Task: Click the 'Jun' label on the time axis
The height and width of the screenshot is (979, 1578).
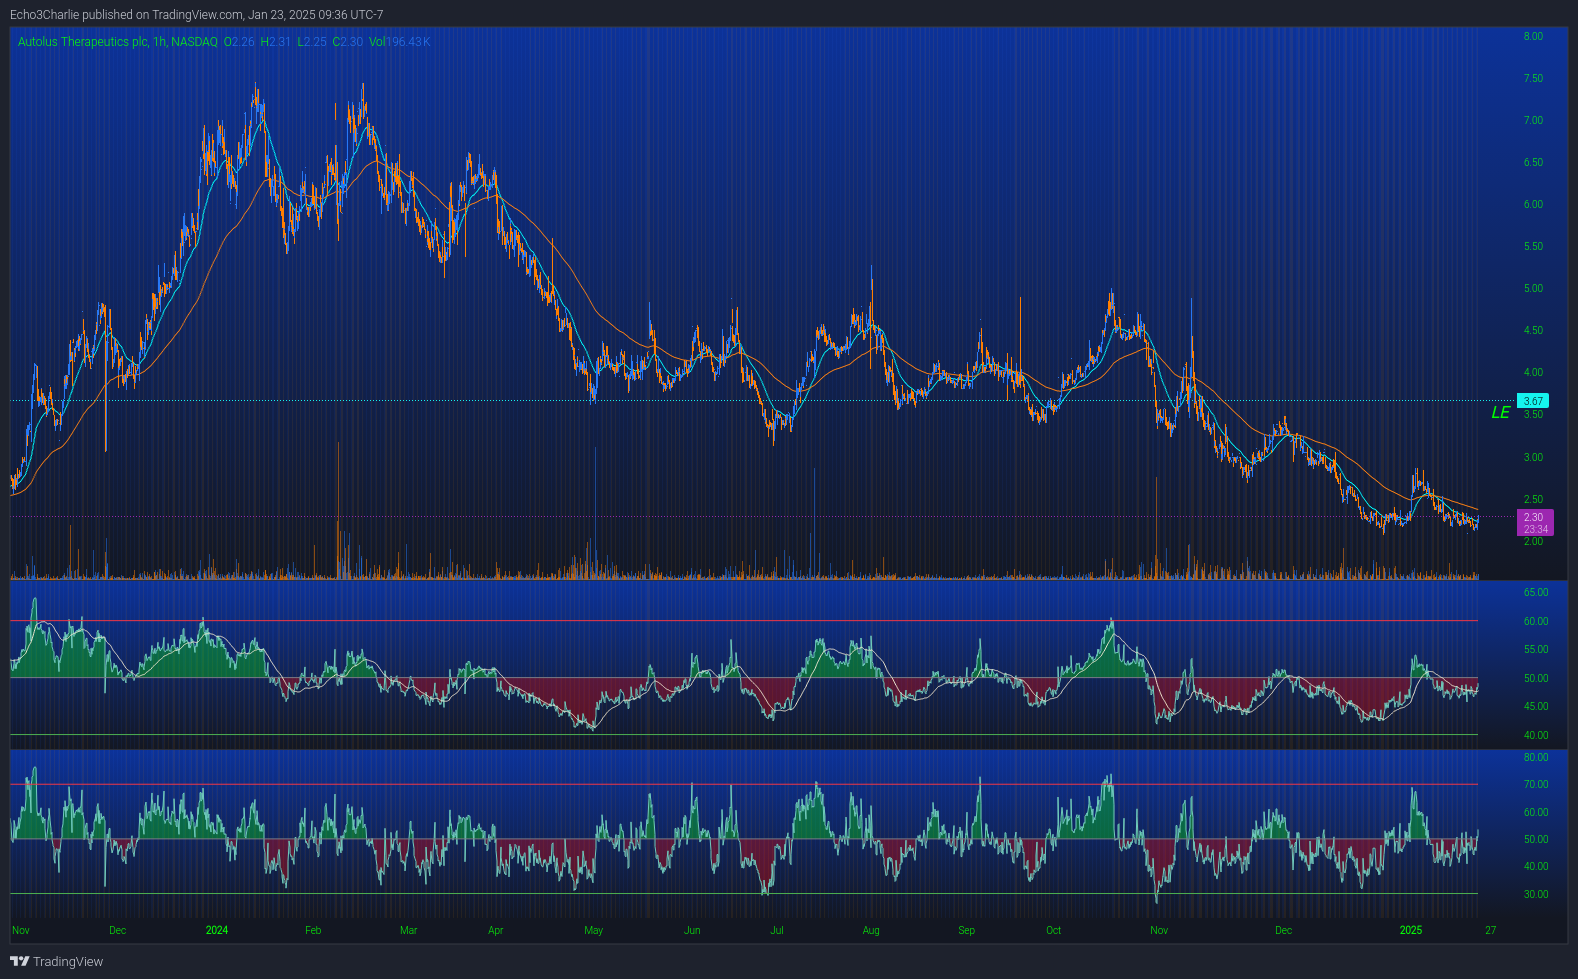Action: tap(692, 930)
